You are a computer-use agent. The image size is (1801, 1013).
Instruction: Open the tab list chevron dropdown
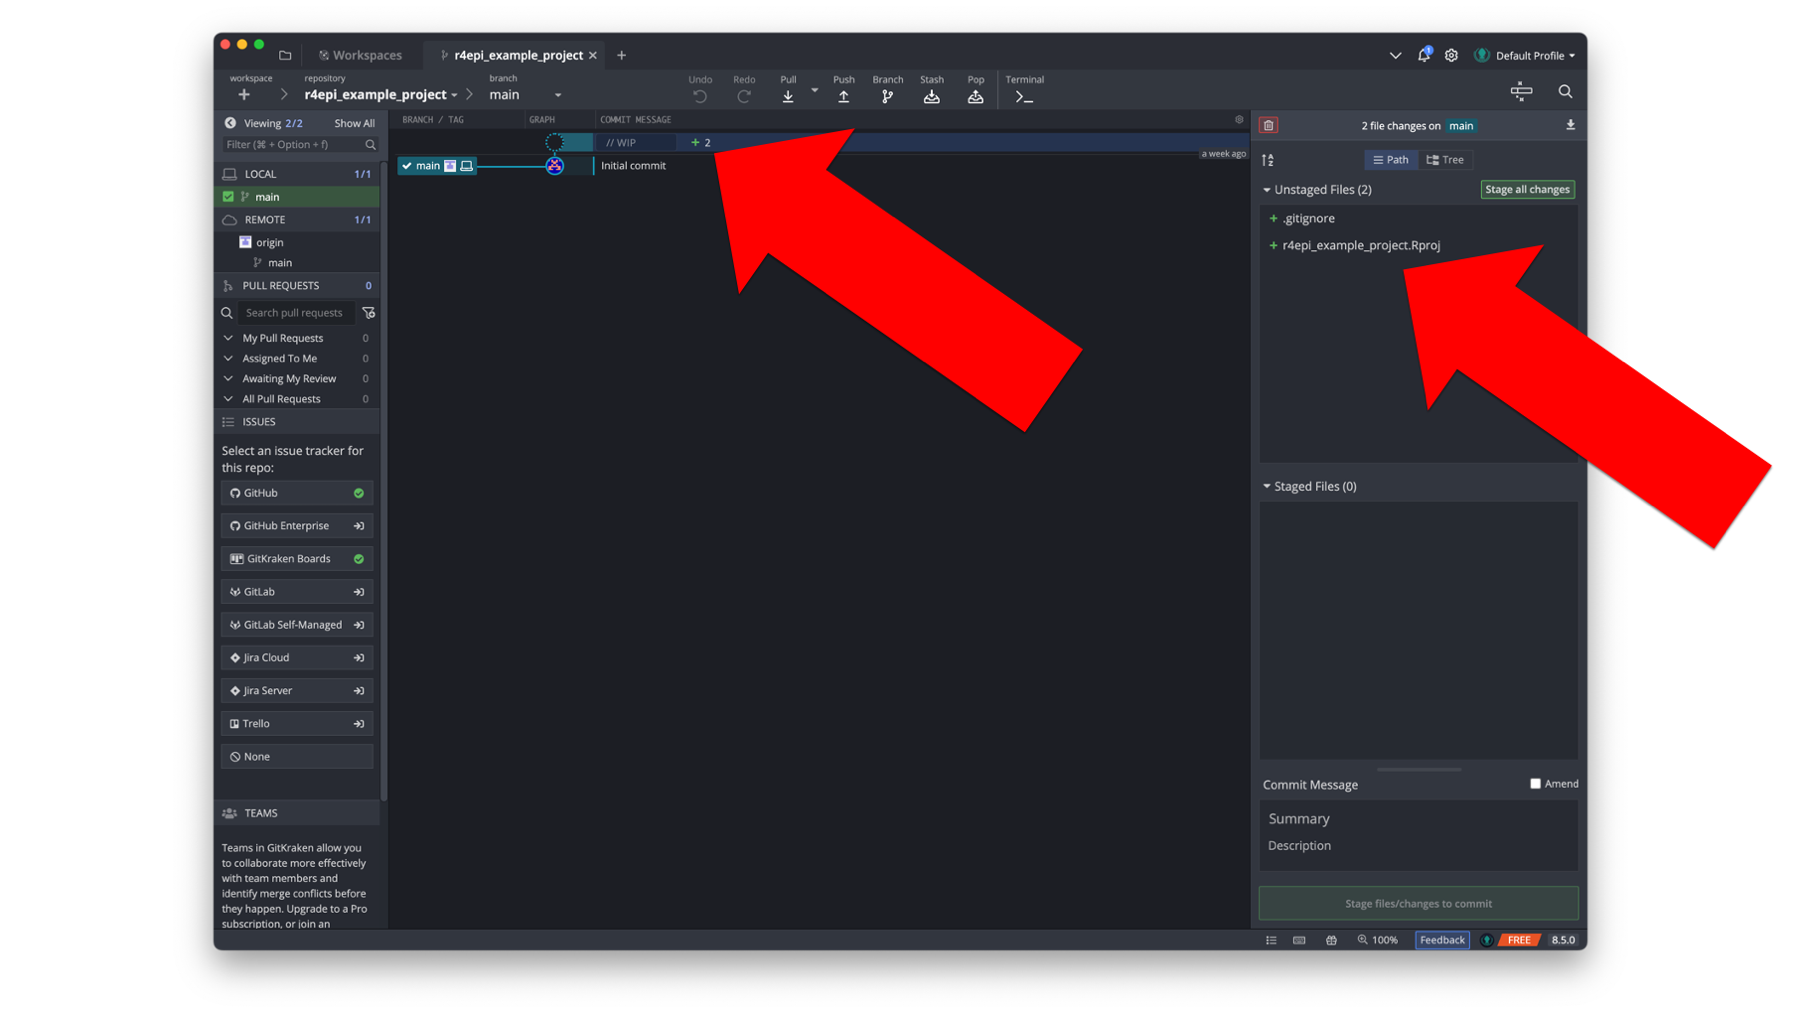pyautogui.click(x=1395, y=55)
